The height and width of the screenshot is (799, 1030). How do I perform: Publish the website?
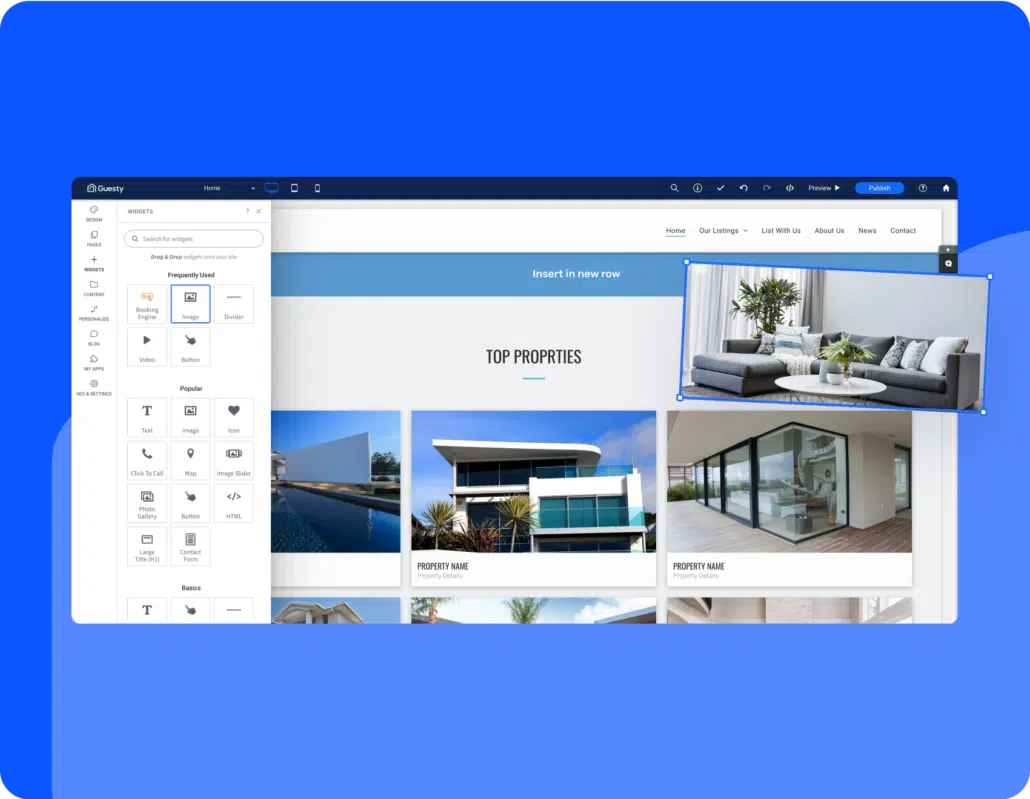click(879, 188)
